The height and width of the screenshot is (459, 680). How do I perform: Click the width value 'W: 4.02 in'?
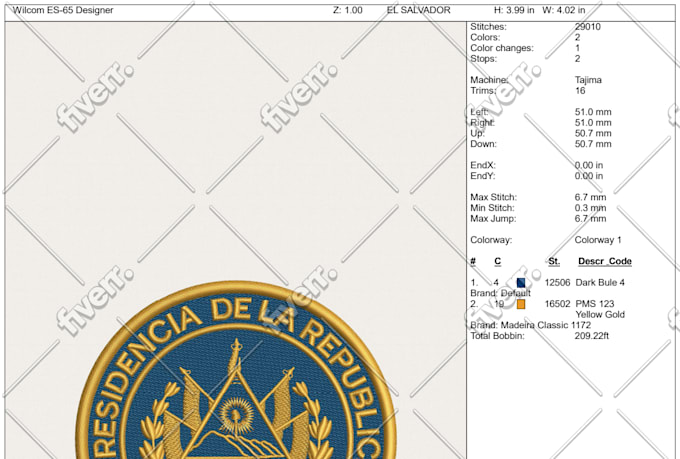[563, 10]
